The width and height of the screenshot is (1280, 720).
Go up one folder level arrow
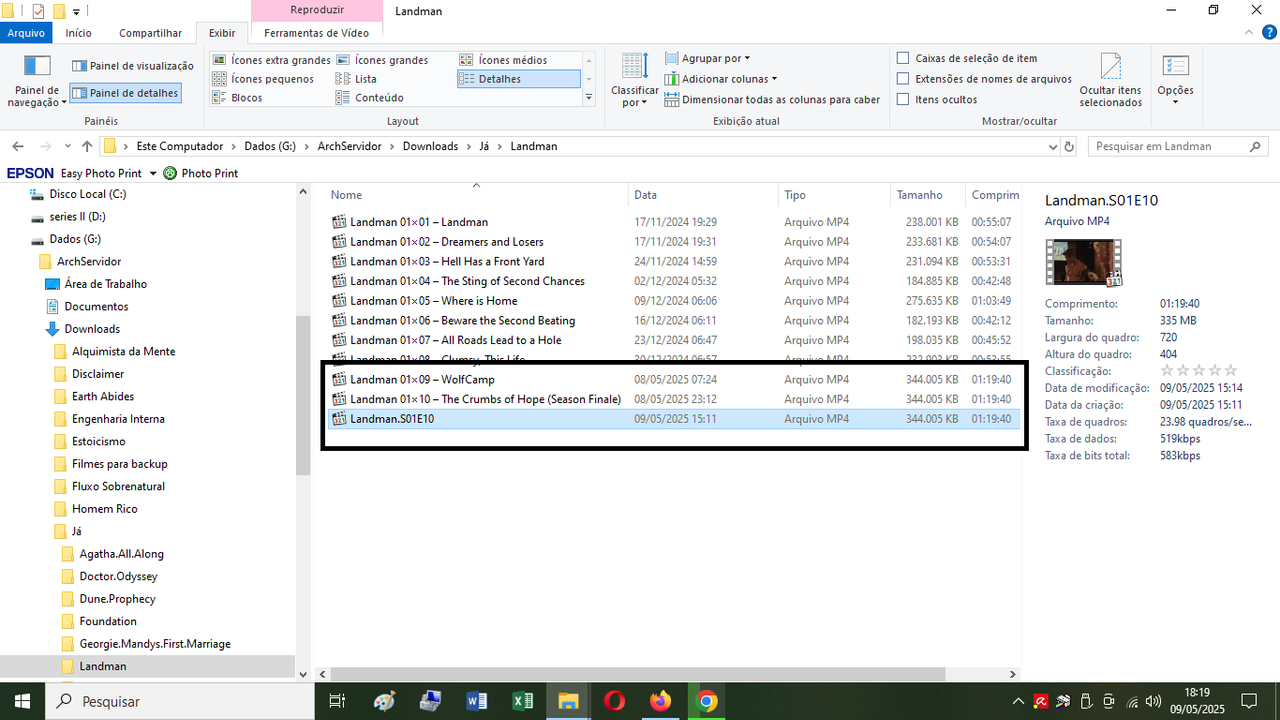[87, 146]
